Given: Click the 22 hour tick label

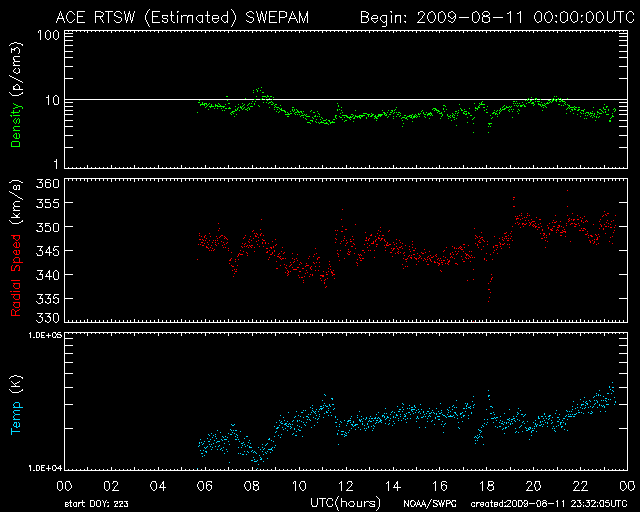Looking at the screenshot, I should click(x=580, y=486).
